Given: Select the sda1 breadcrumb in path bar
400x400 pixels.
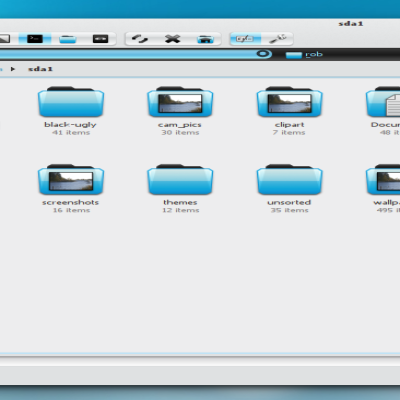Looking at the screenshot, I should point(40,69).
